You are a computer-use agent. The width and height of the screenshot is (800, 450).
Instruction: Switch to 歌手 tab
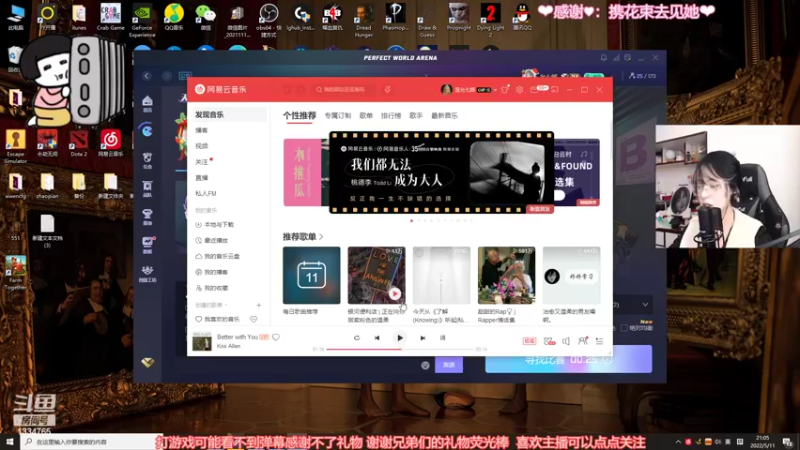tap(416, 116)
